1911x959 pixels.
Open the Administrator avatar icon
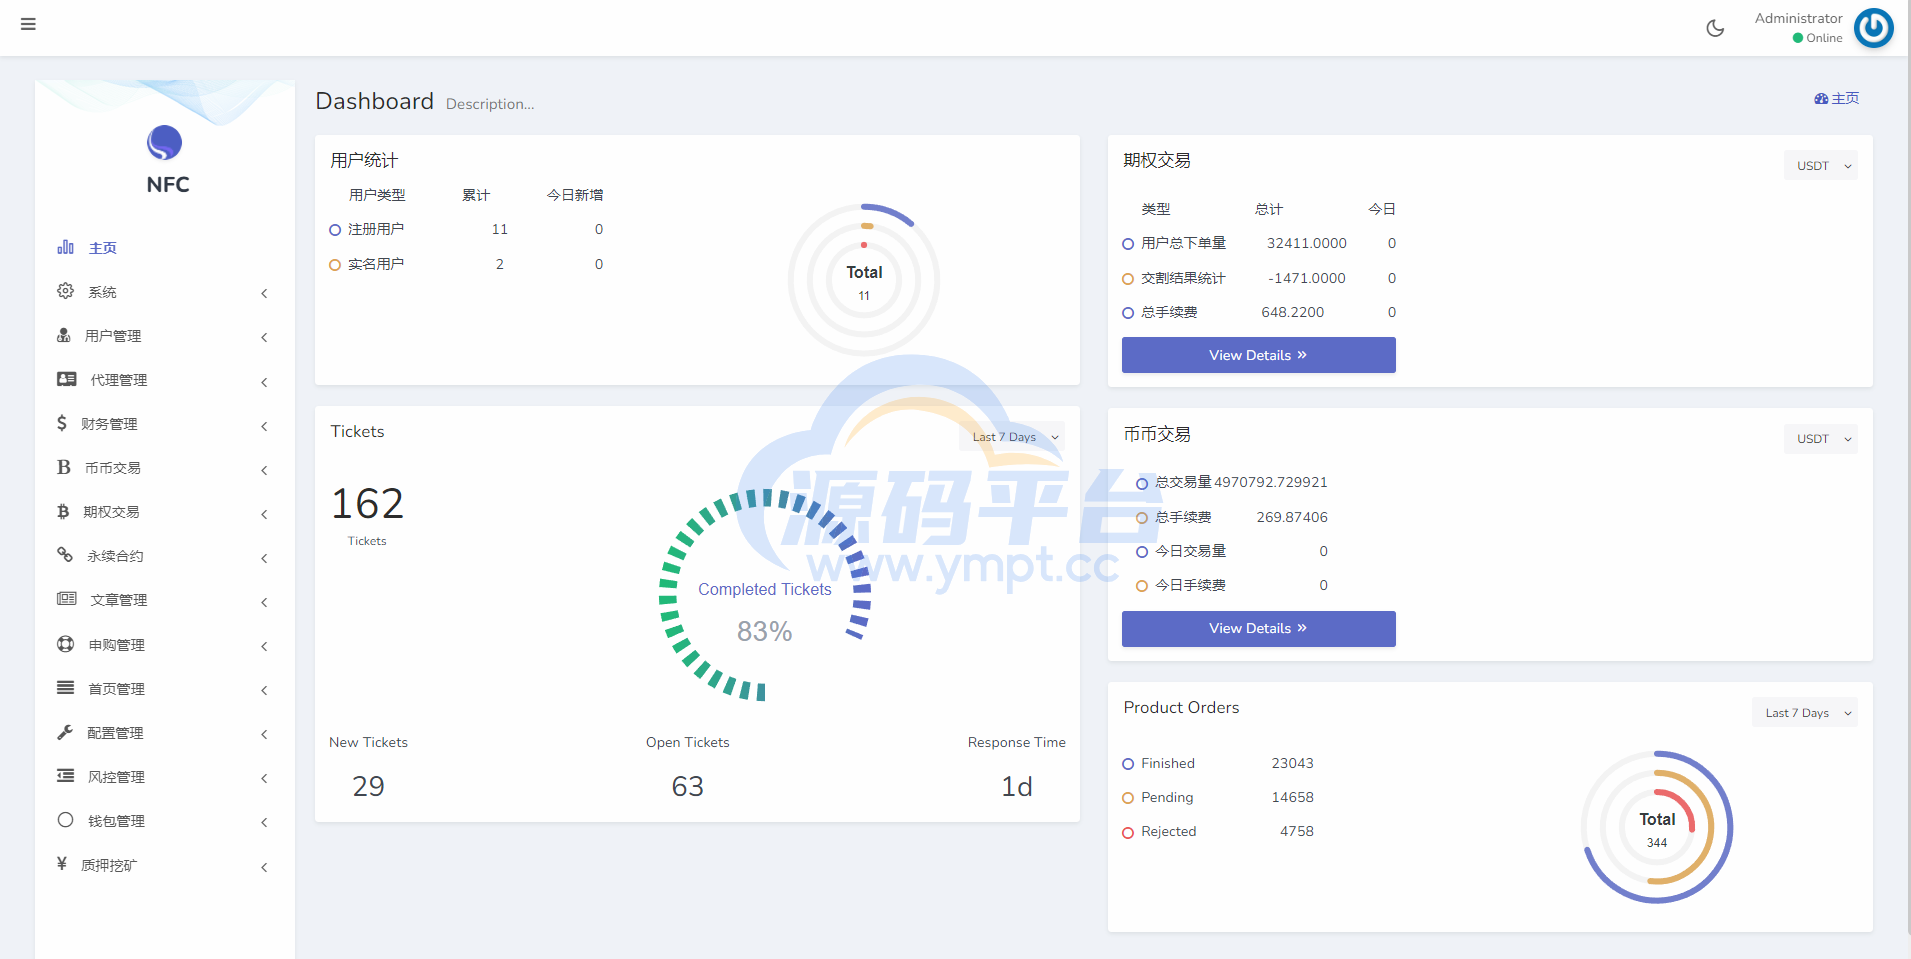pos(1873,28)
